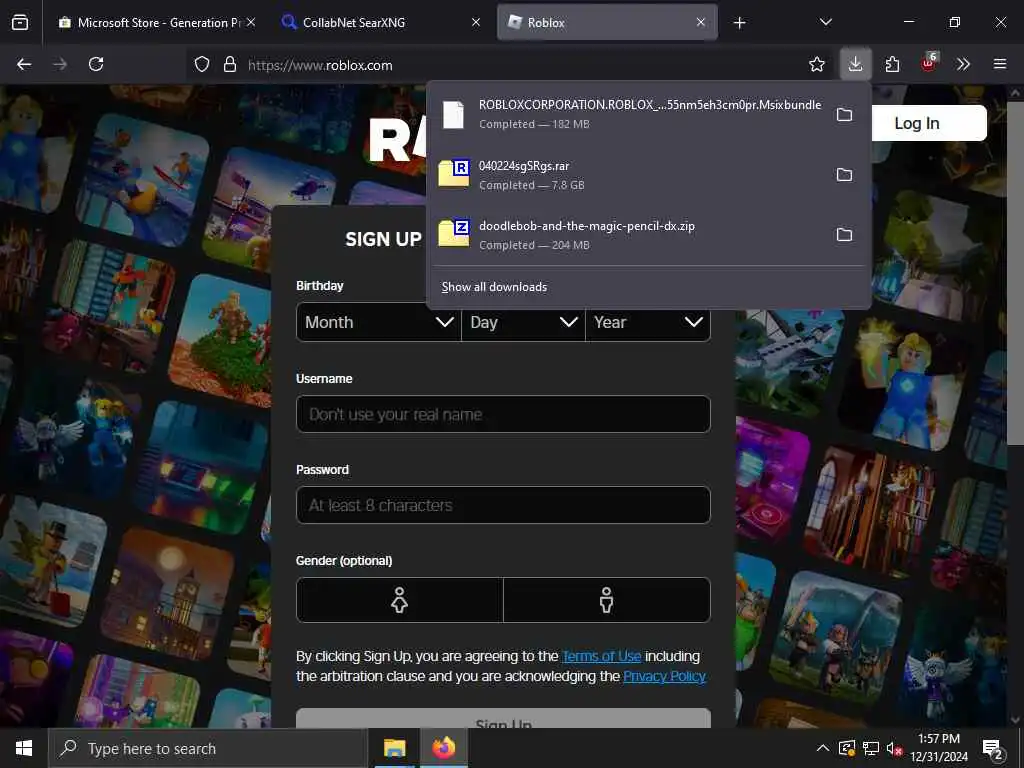The width and height of the screenshot is (1024, 768).
Task: Open the network tray icon
Action: point(871,748)
